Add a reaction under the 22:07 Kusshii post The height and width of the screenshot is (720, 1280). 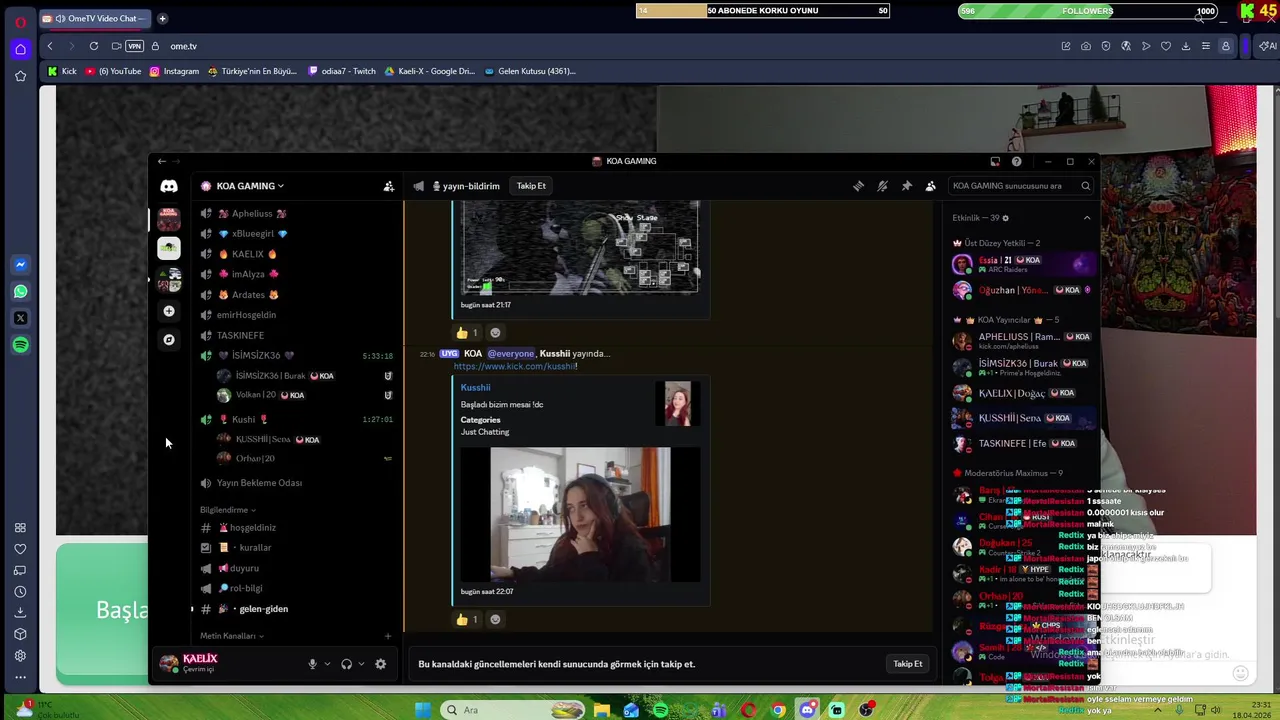[495, 620]
